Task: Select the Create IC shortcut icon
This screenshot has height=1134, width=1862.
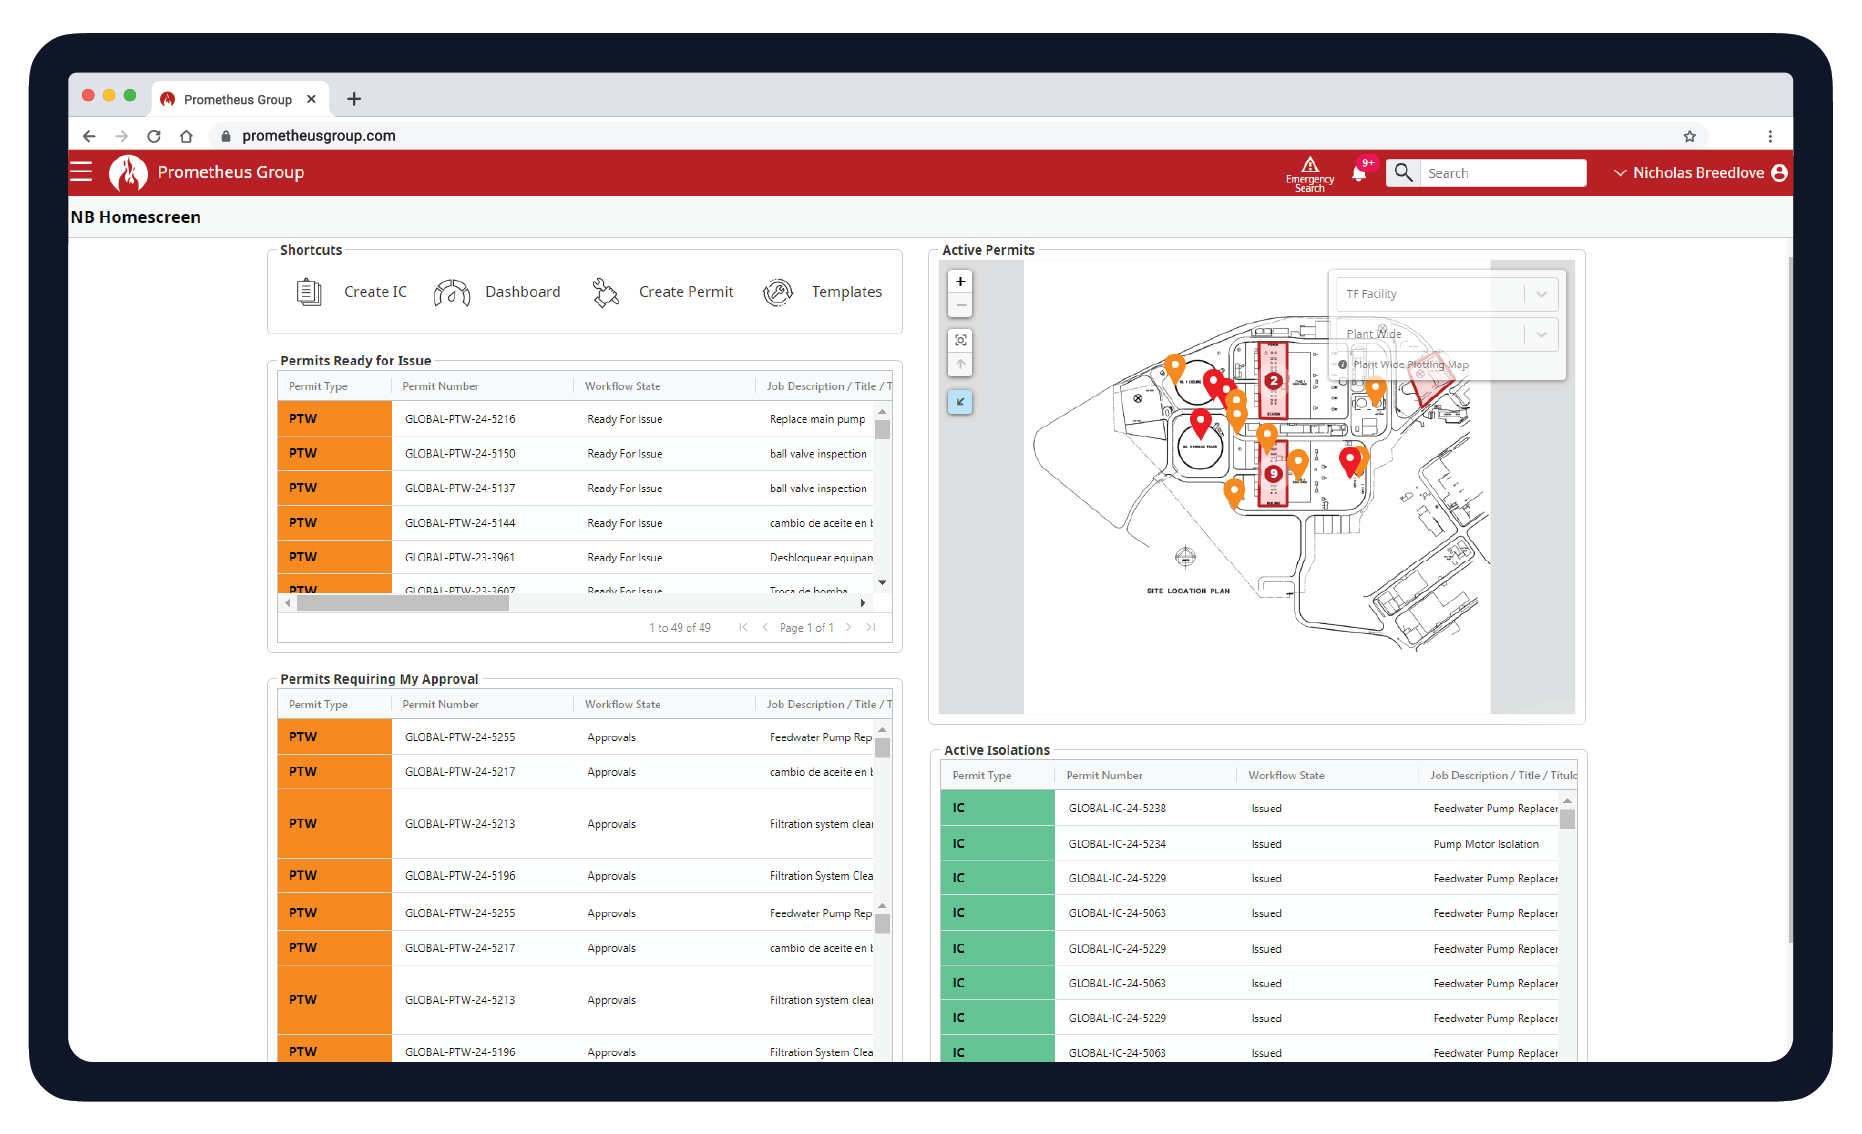Action: [309, 291]
